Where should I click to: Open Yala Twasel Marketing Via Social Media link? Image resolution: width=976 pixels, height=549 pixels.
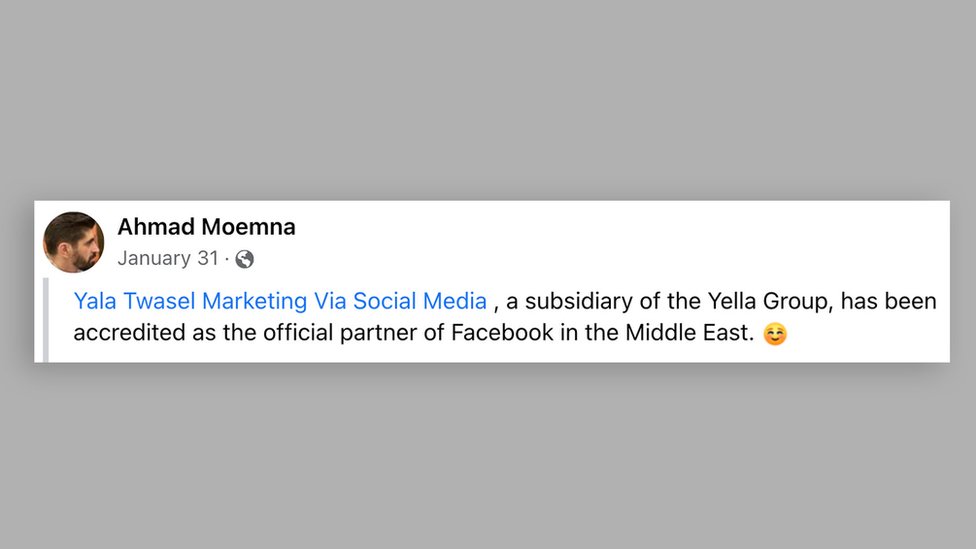tap(280, 301)
